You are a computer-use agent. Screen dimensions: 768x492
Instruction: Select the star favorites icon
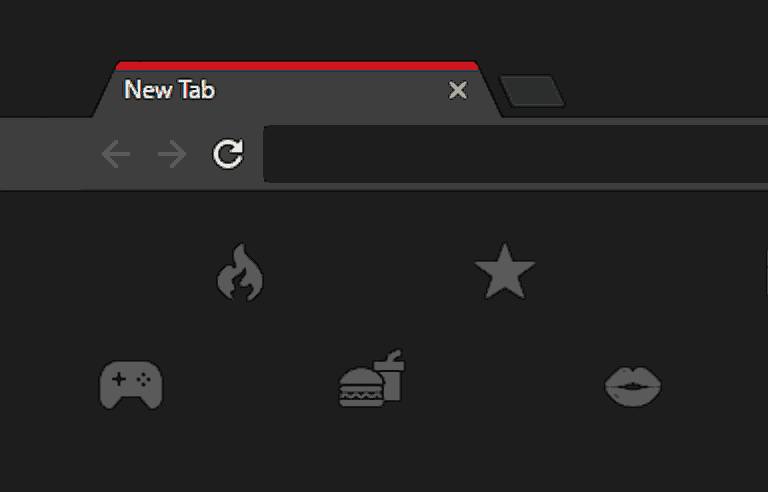504,271
